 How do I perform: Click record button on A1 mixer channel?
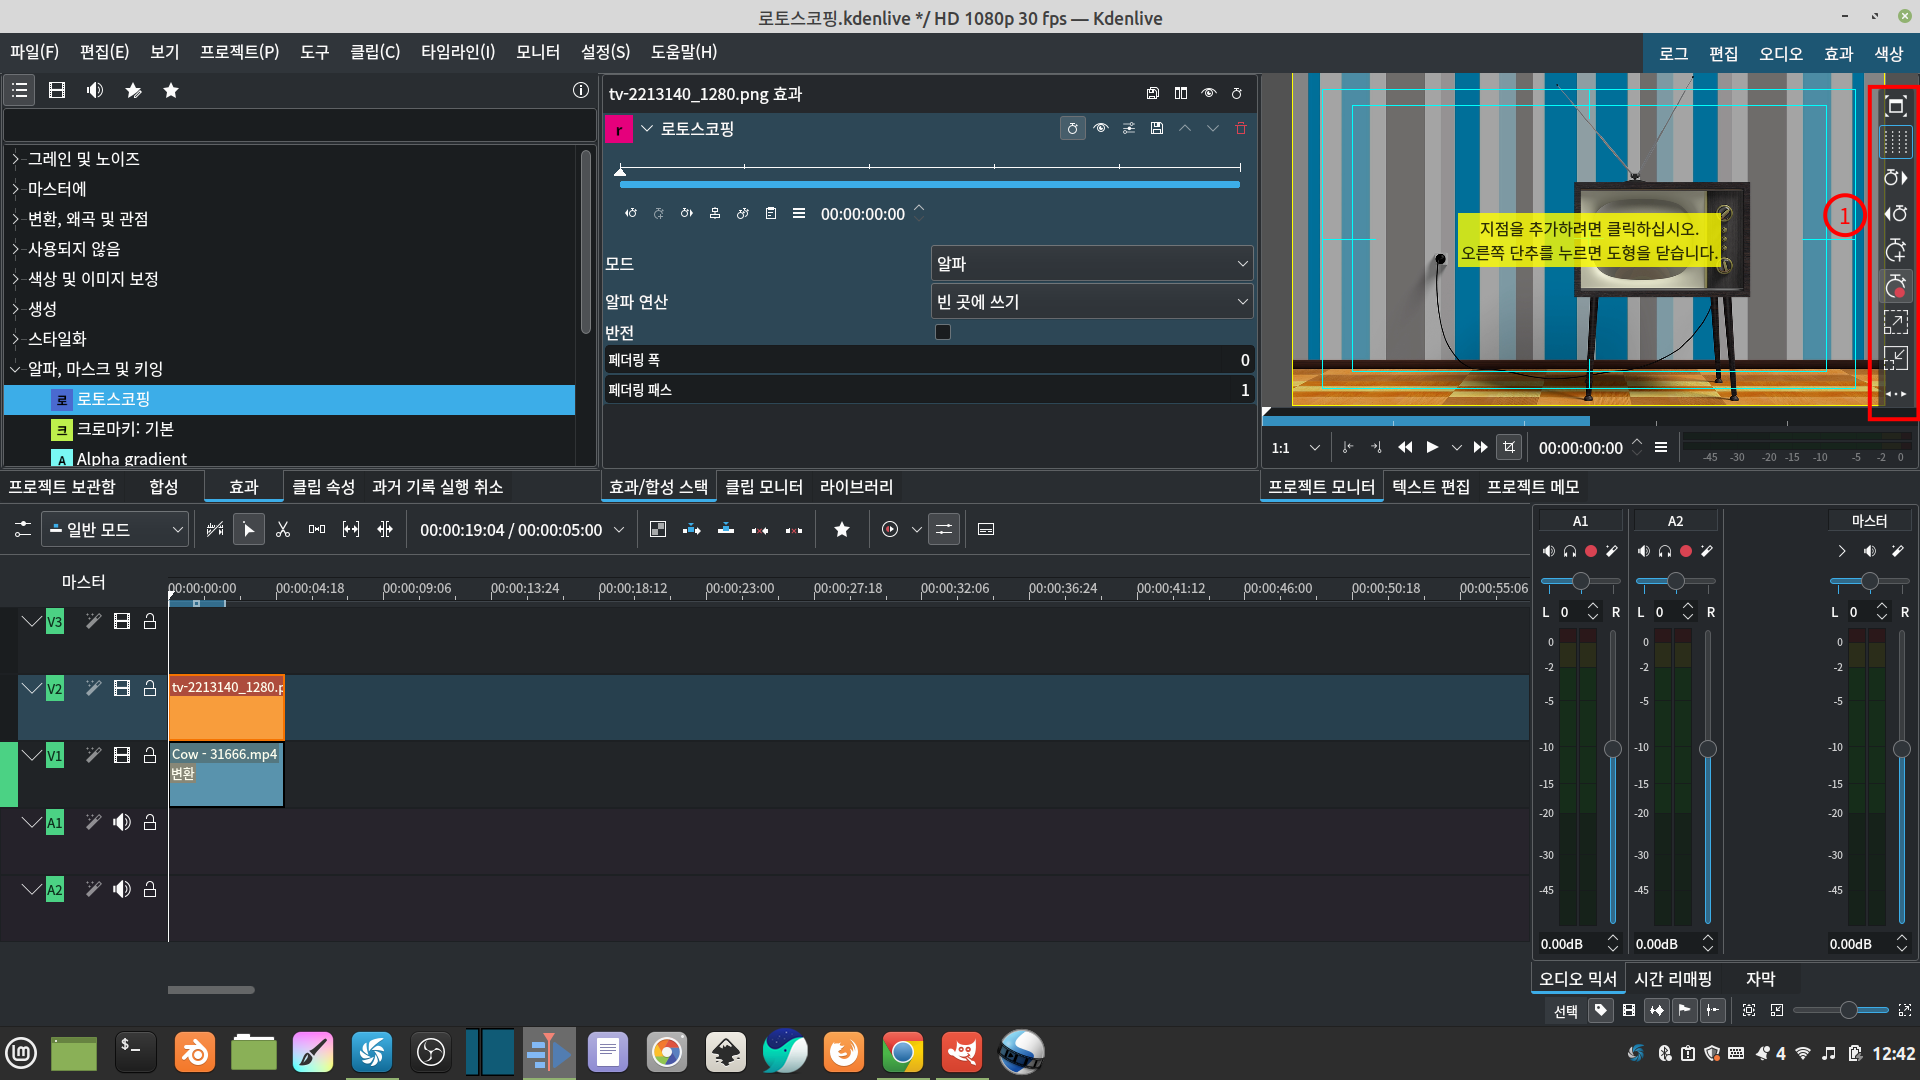coord(1591,551)
